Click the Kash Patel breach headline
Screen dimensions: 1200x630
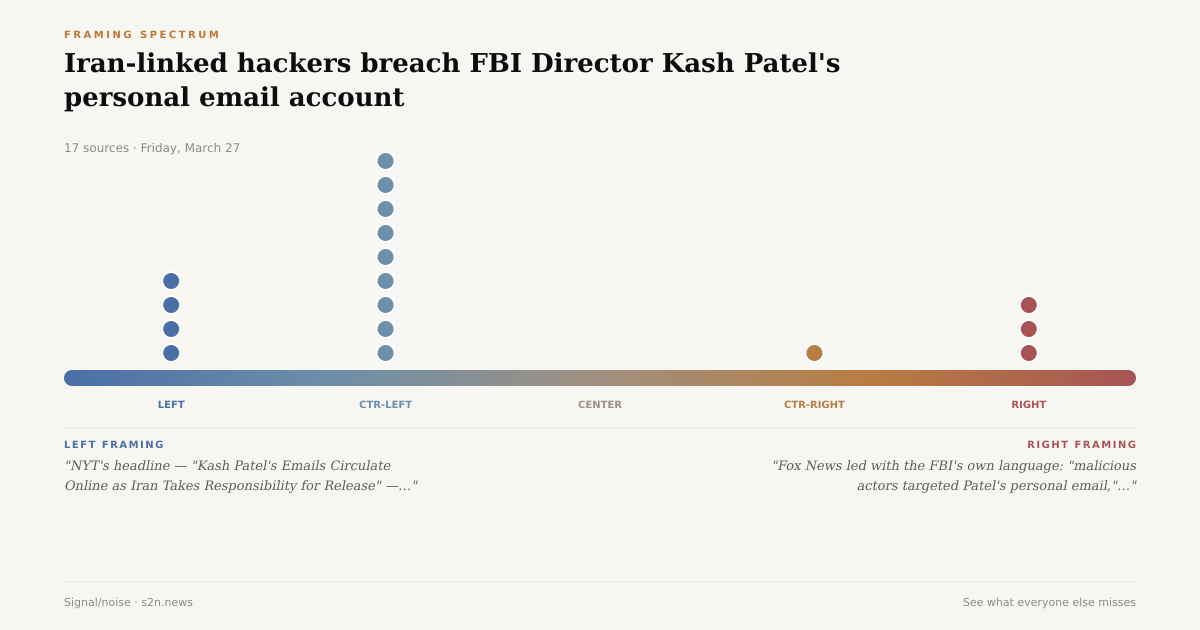pos(452,80)
